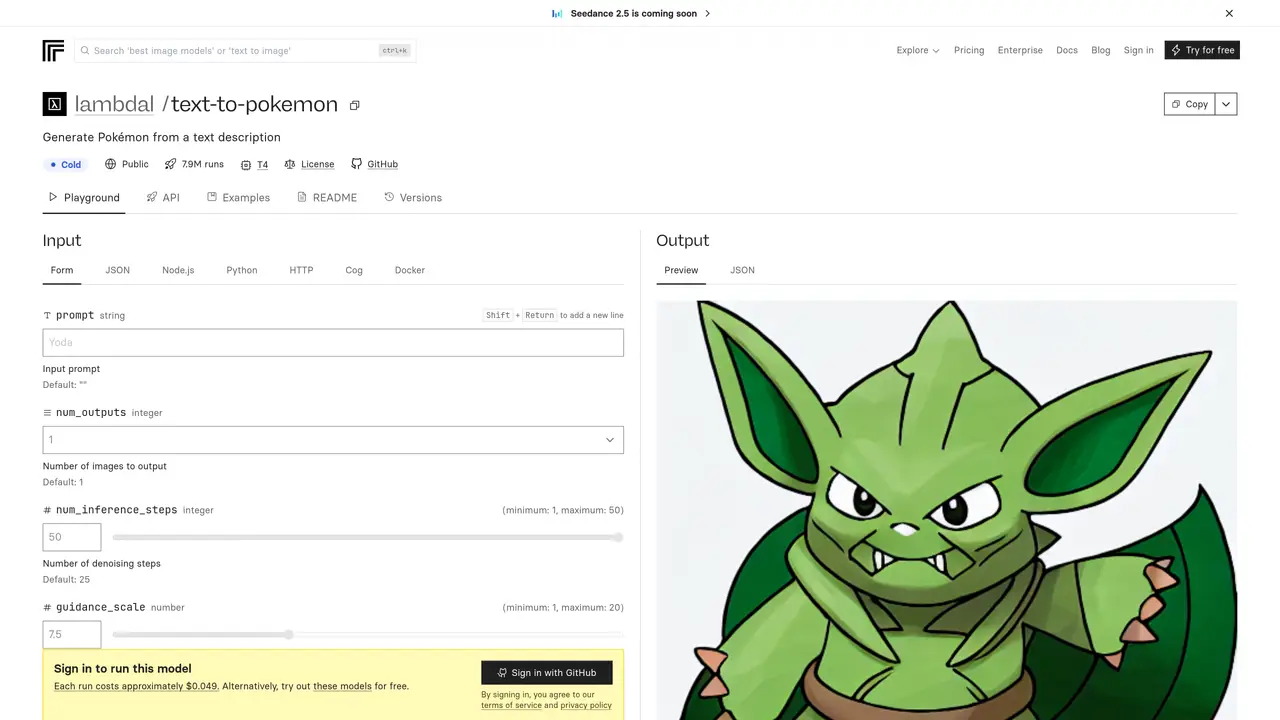Click the GitHub icon in metadata row

coord(357,164)
